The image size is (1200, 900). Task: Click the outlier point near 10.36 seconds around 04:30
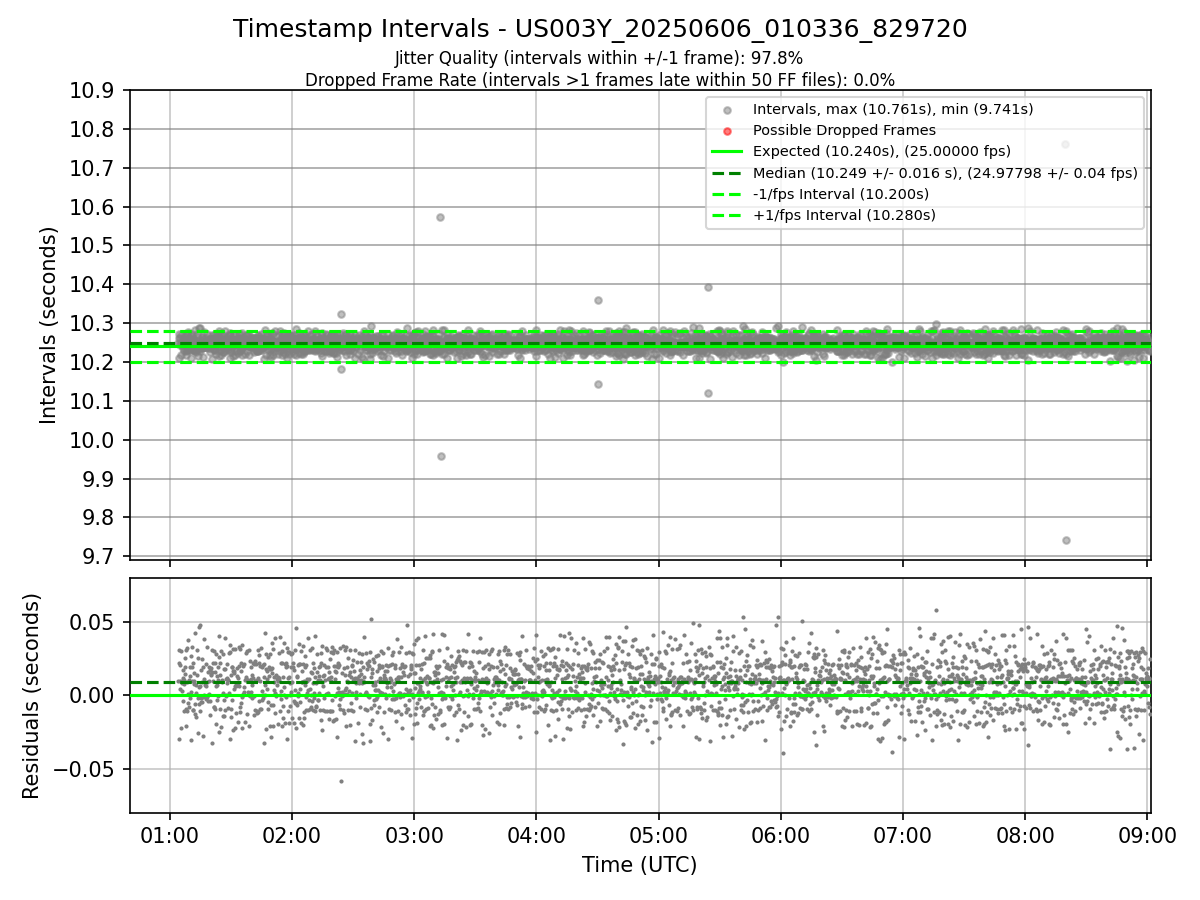[x=598, y=300]
